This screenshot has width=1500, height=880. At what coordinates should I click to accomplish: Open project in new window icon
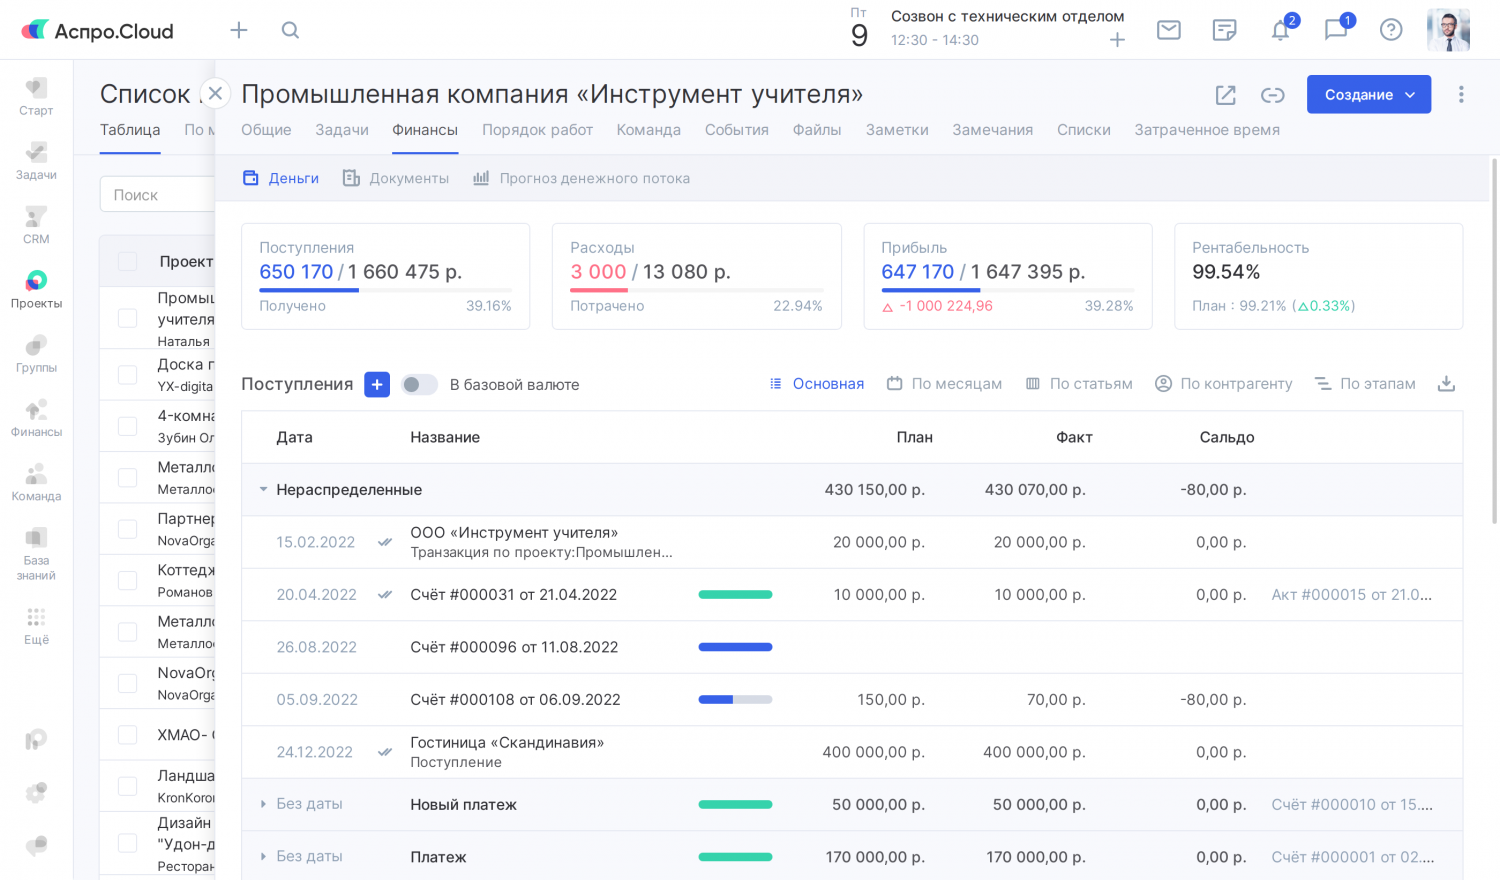pos(1225,95)
